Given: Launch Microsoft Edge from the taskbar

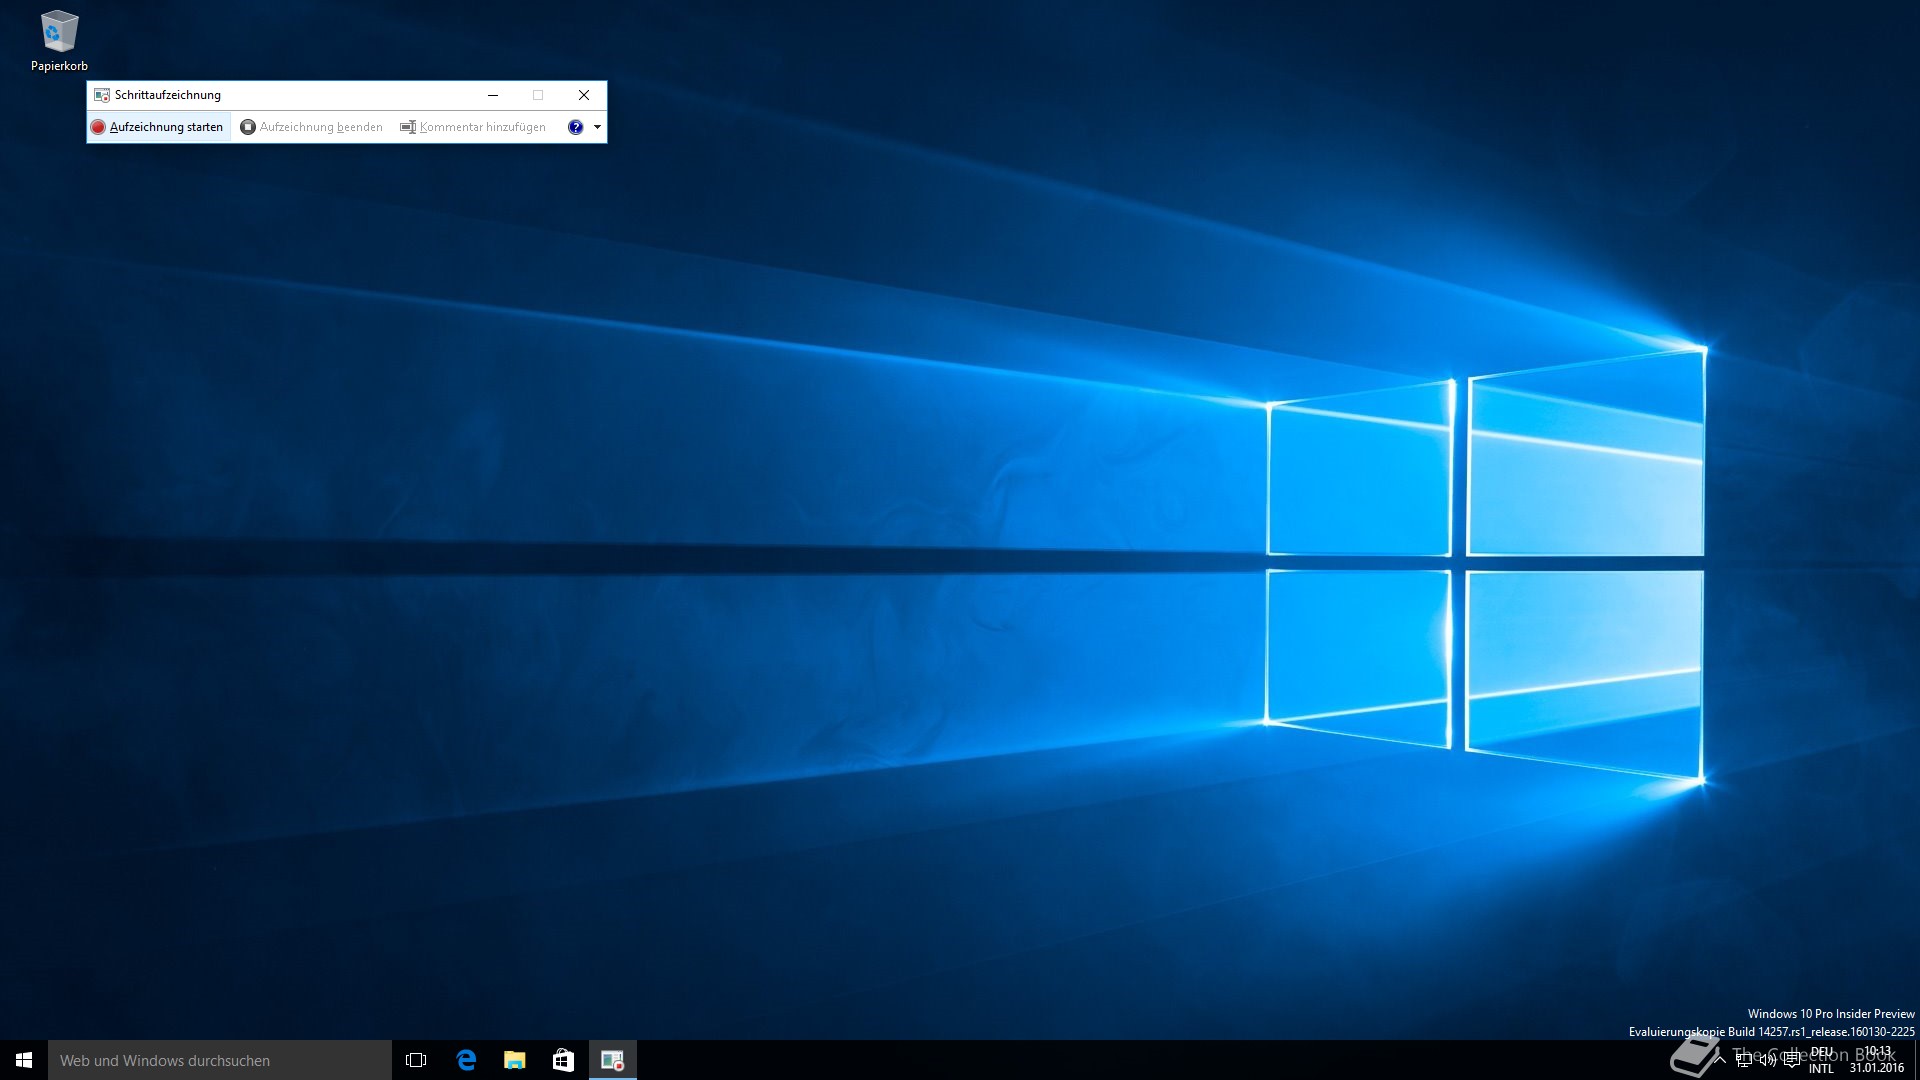Looking at the screenshot, I should point(466,1060).
